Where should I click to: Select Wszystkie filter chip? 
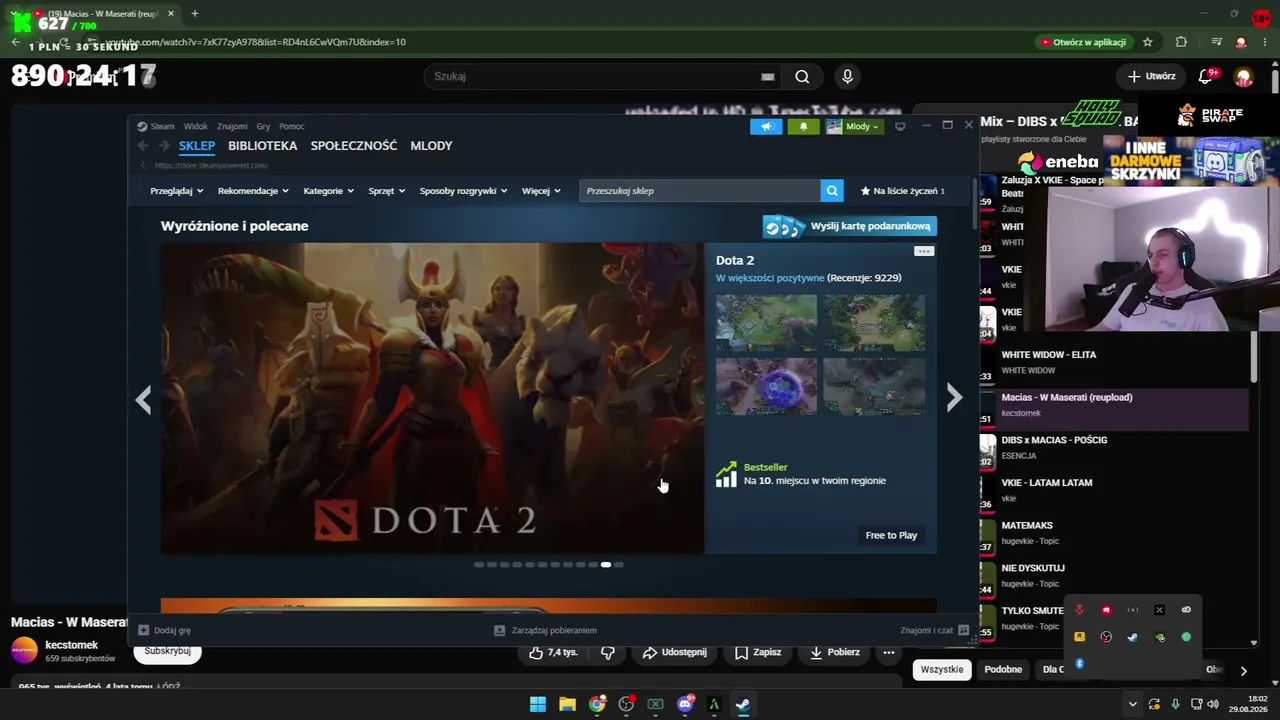click(942, 670)
